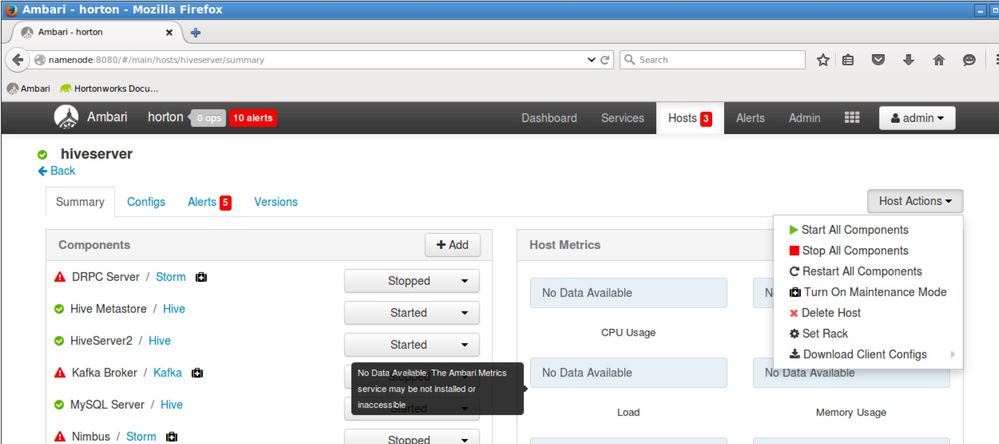Select Start All Components
This screenshot has width=999, height=444.
(848, 230)
